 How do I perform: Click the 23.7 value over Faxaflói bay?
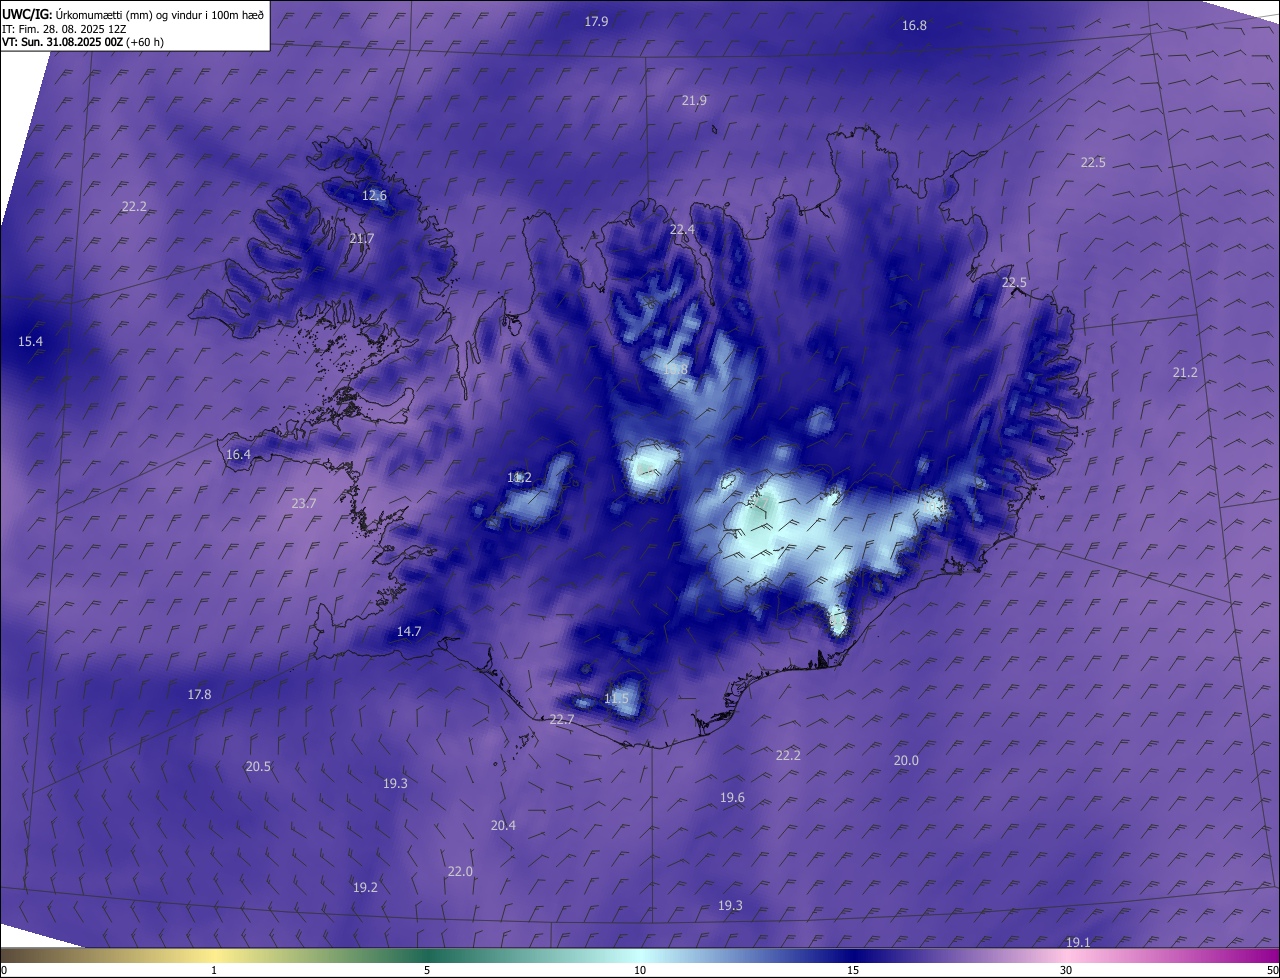(x=304, y=504)
